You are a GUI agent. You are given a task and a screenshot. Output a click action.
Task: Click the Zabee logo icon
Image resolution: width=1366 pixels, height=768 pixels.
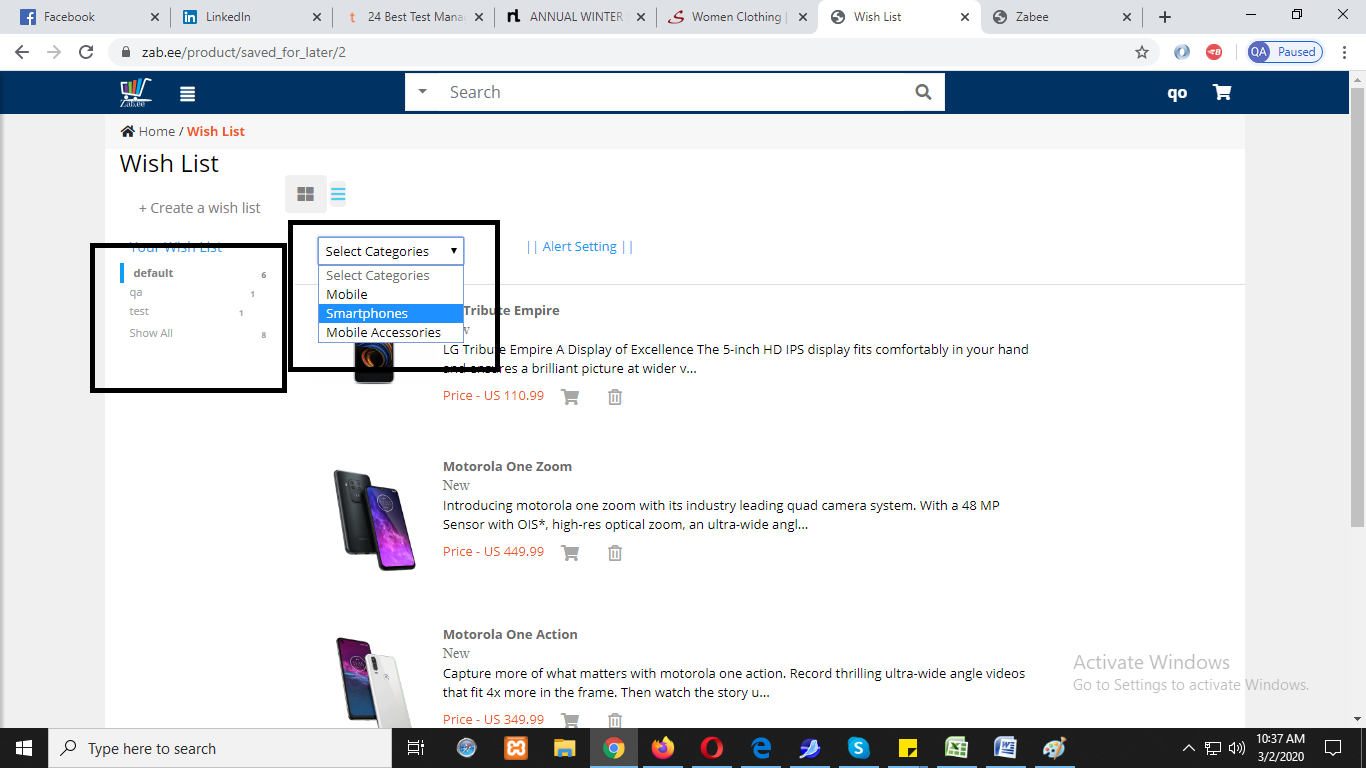point(134,93)
